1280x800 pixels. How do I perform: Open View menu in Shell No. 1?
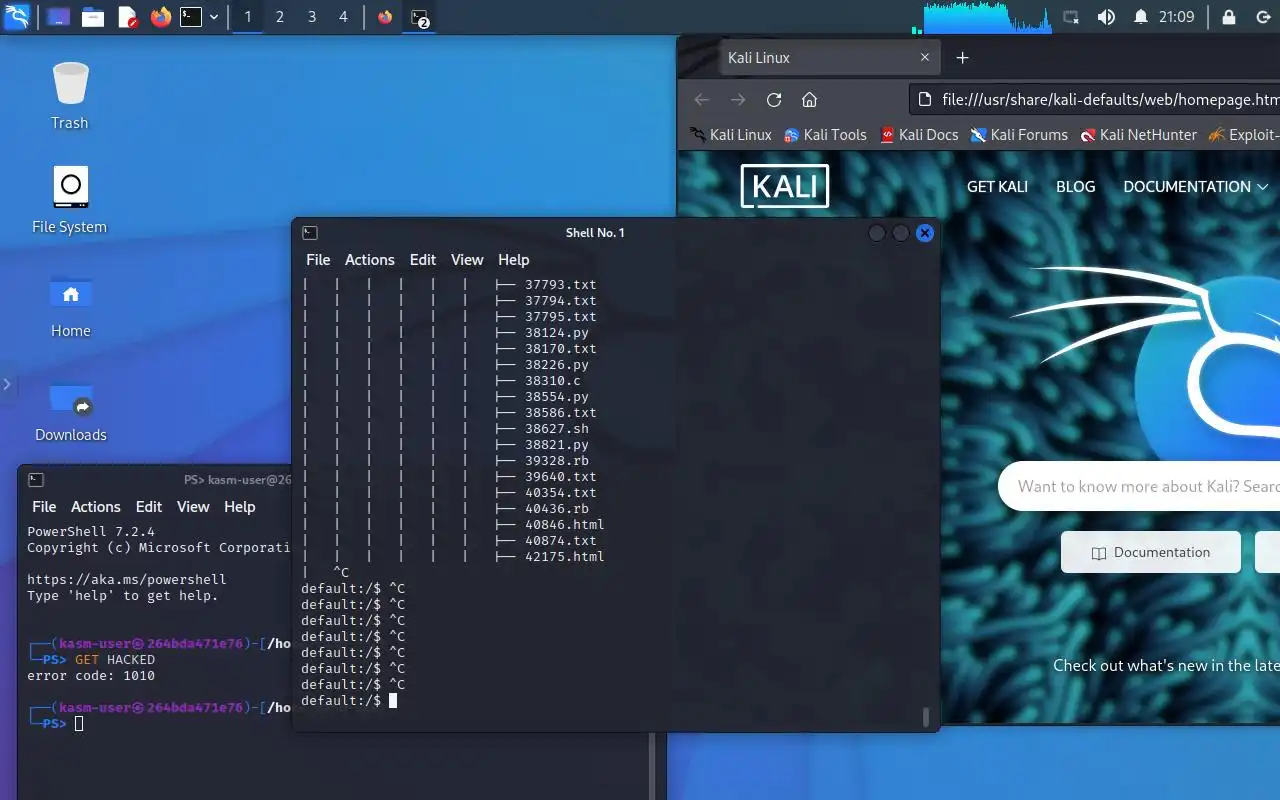(x=467, y=260)
